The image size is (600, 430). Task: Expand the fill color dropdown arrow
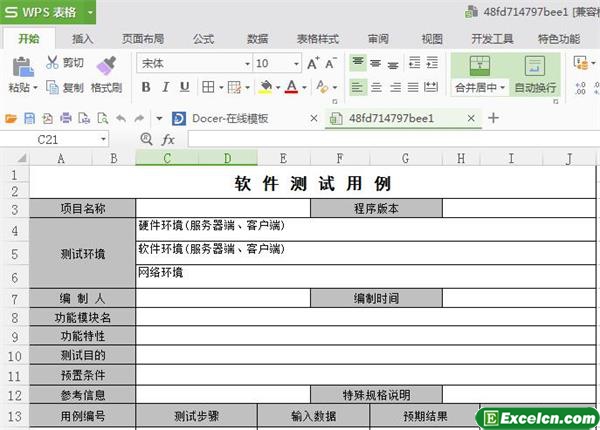coord(278,88)
